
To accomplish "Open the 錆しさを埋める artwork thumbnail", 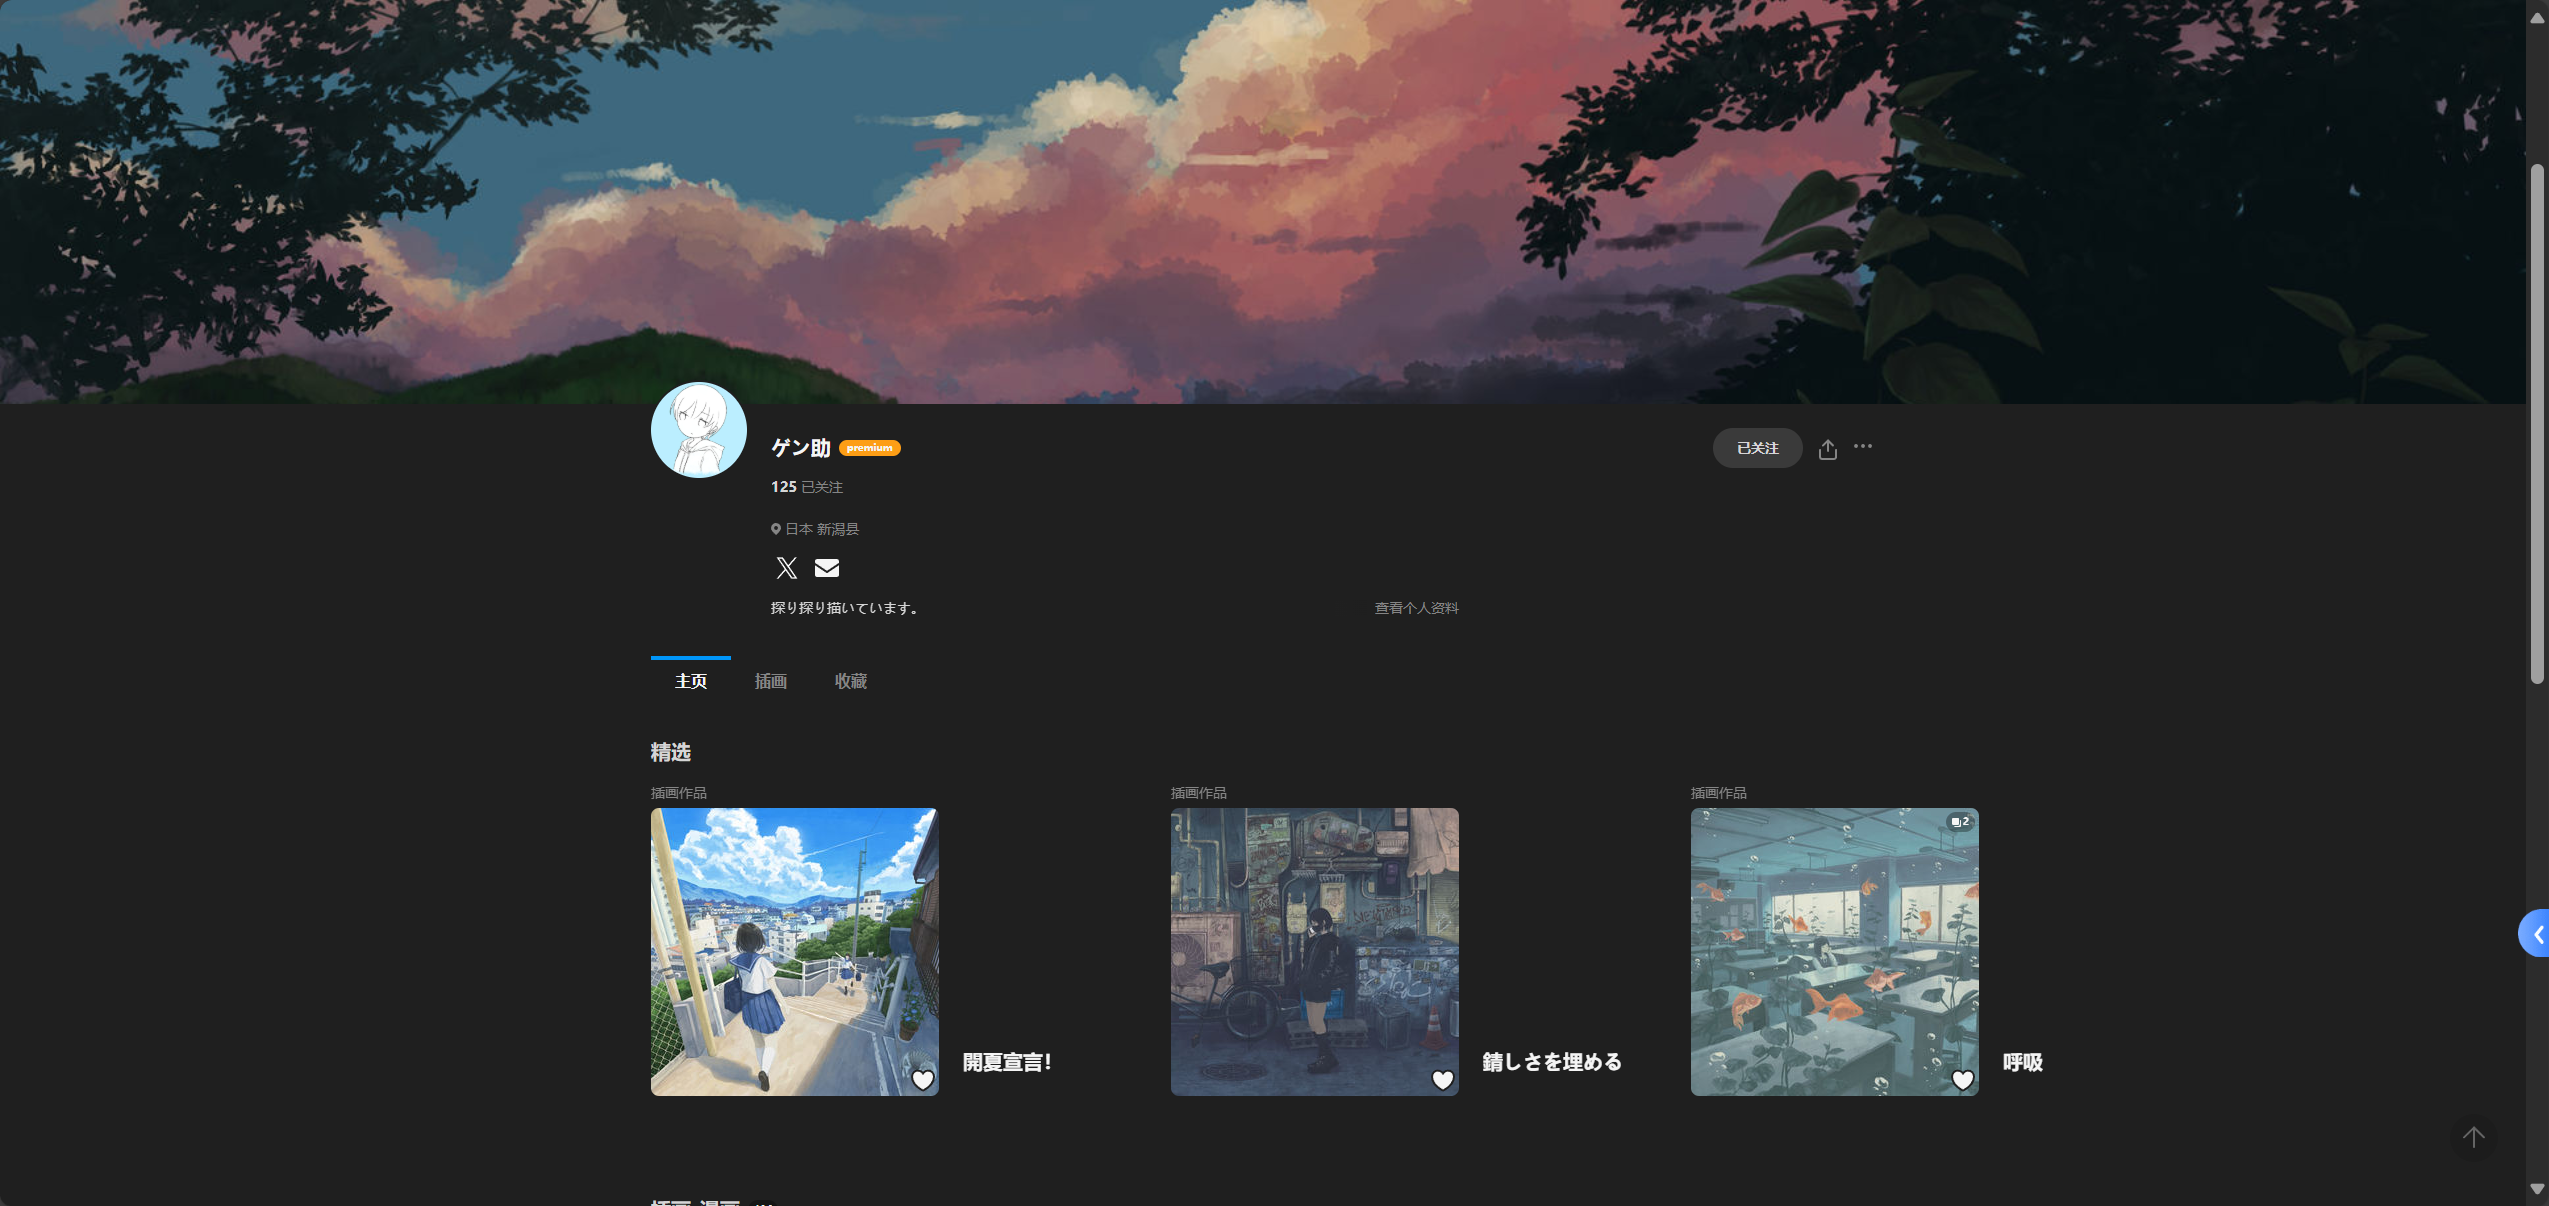I will point(1315,952).
